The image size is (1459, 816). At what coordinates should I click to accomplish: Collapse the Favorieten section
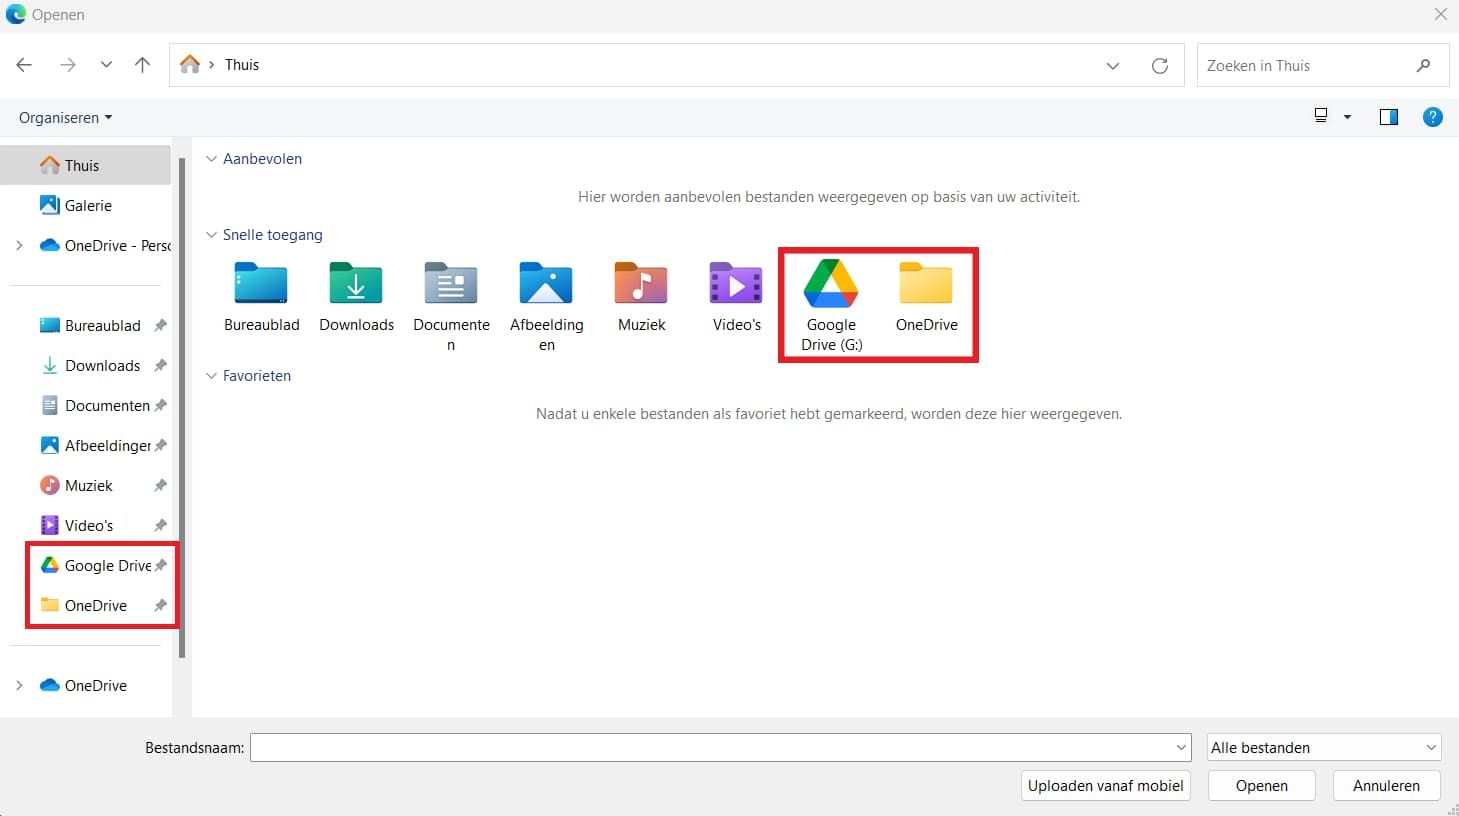click(211, 376)
